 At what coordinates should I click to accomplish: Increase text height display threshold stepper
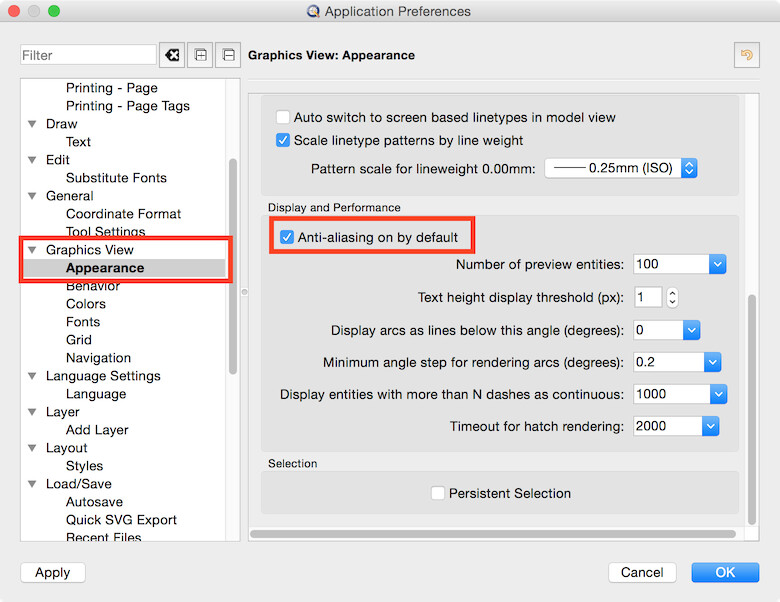pyautogui.click(x=672, y=292)
